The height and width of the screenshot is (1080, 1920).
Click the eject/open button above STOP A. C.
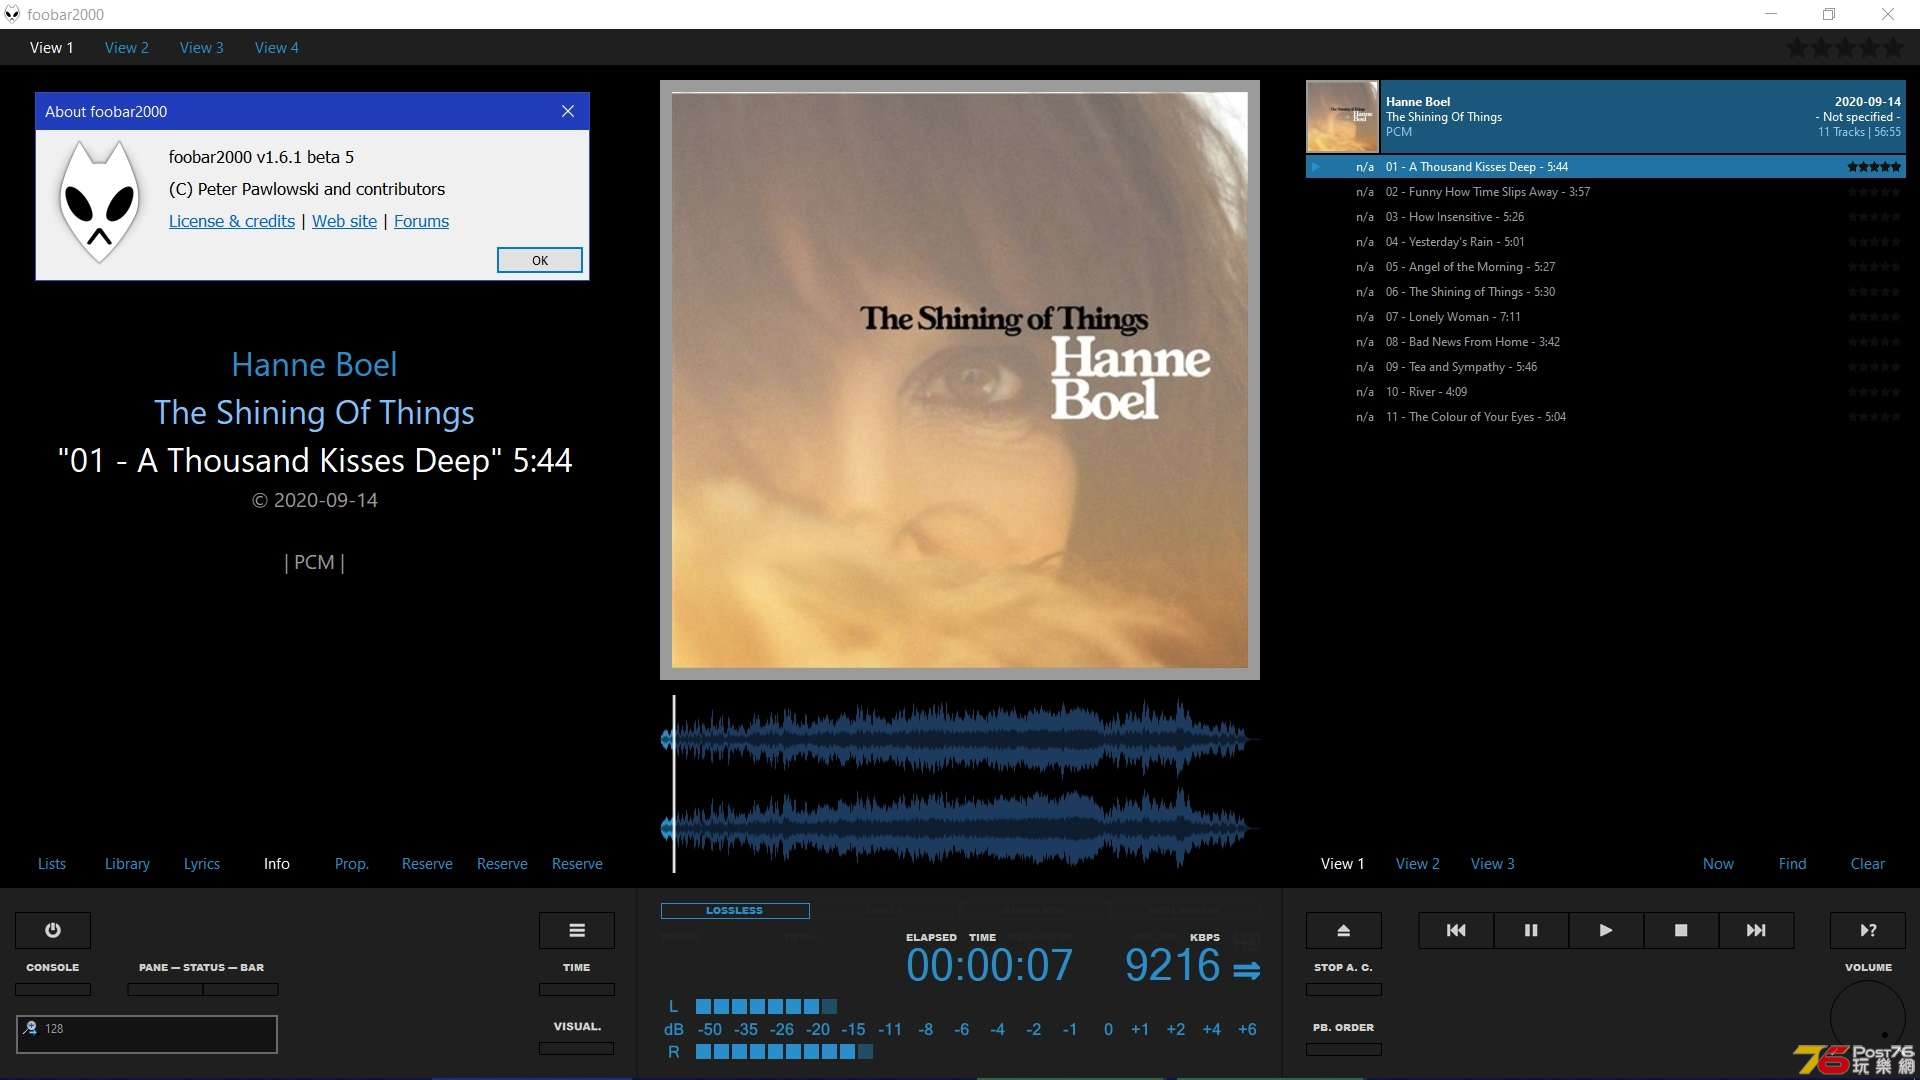point(1344,930)
